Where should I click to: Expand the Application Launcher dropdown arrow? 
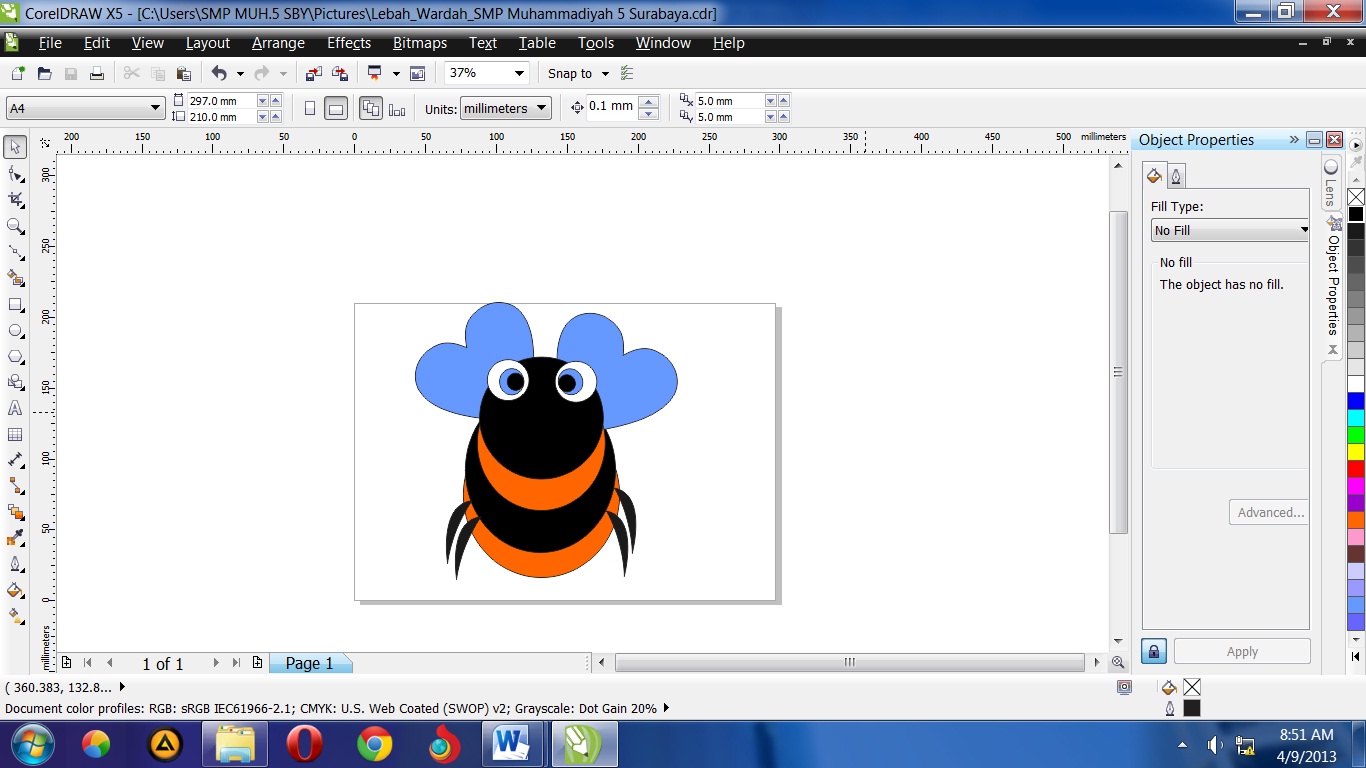click(x=396, y=74)
